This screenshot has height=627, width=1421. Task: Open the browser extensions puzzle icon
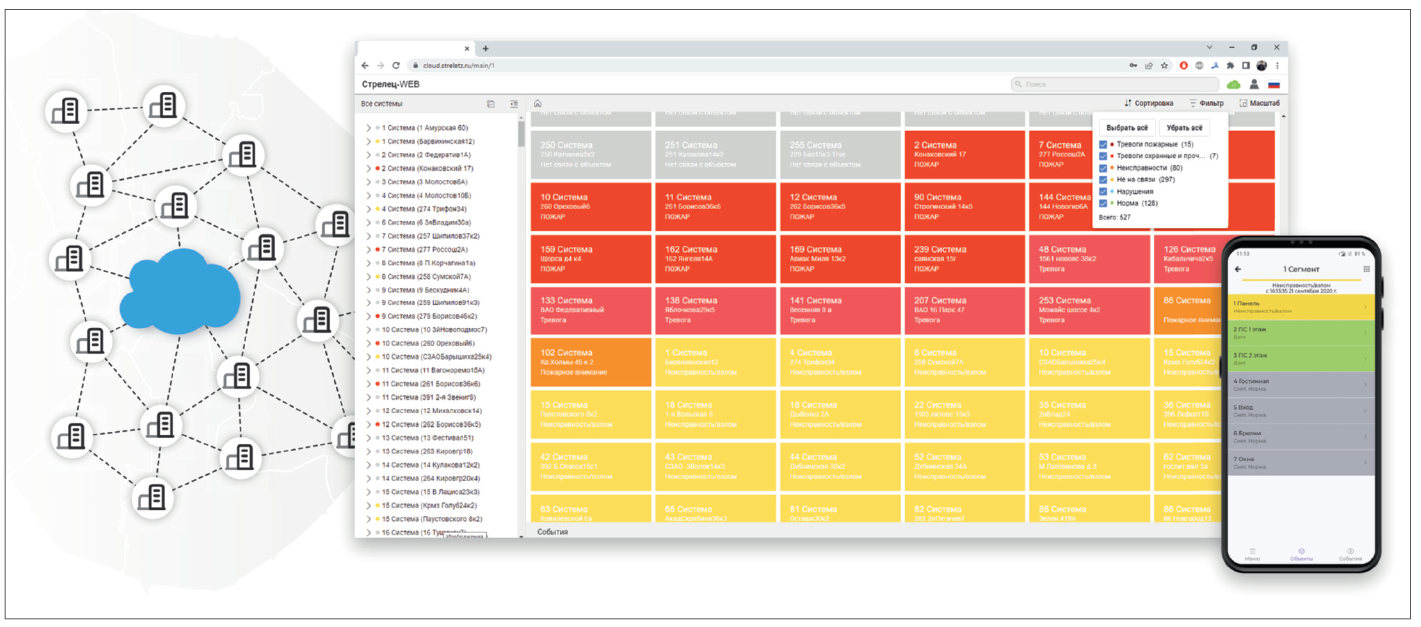pos(1231,65)
